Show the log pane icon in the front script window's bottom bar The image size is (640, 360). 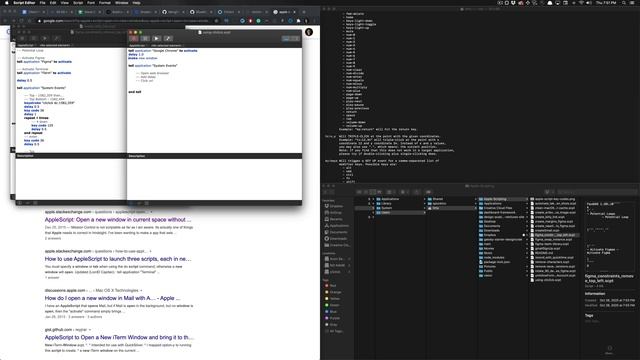click(147, 203)
